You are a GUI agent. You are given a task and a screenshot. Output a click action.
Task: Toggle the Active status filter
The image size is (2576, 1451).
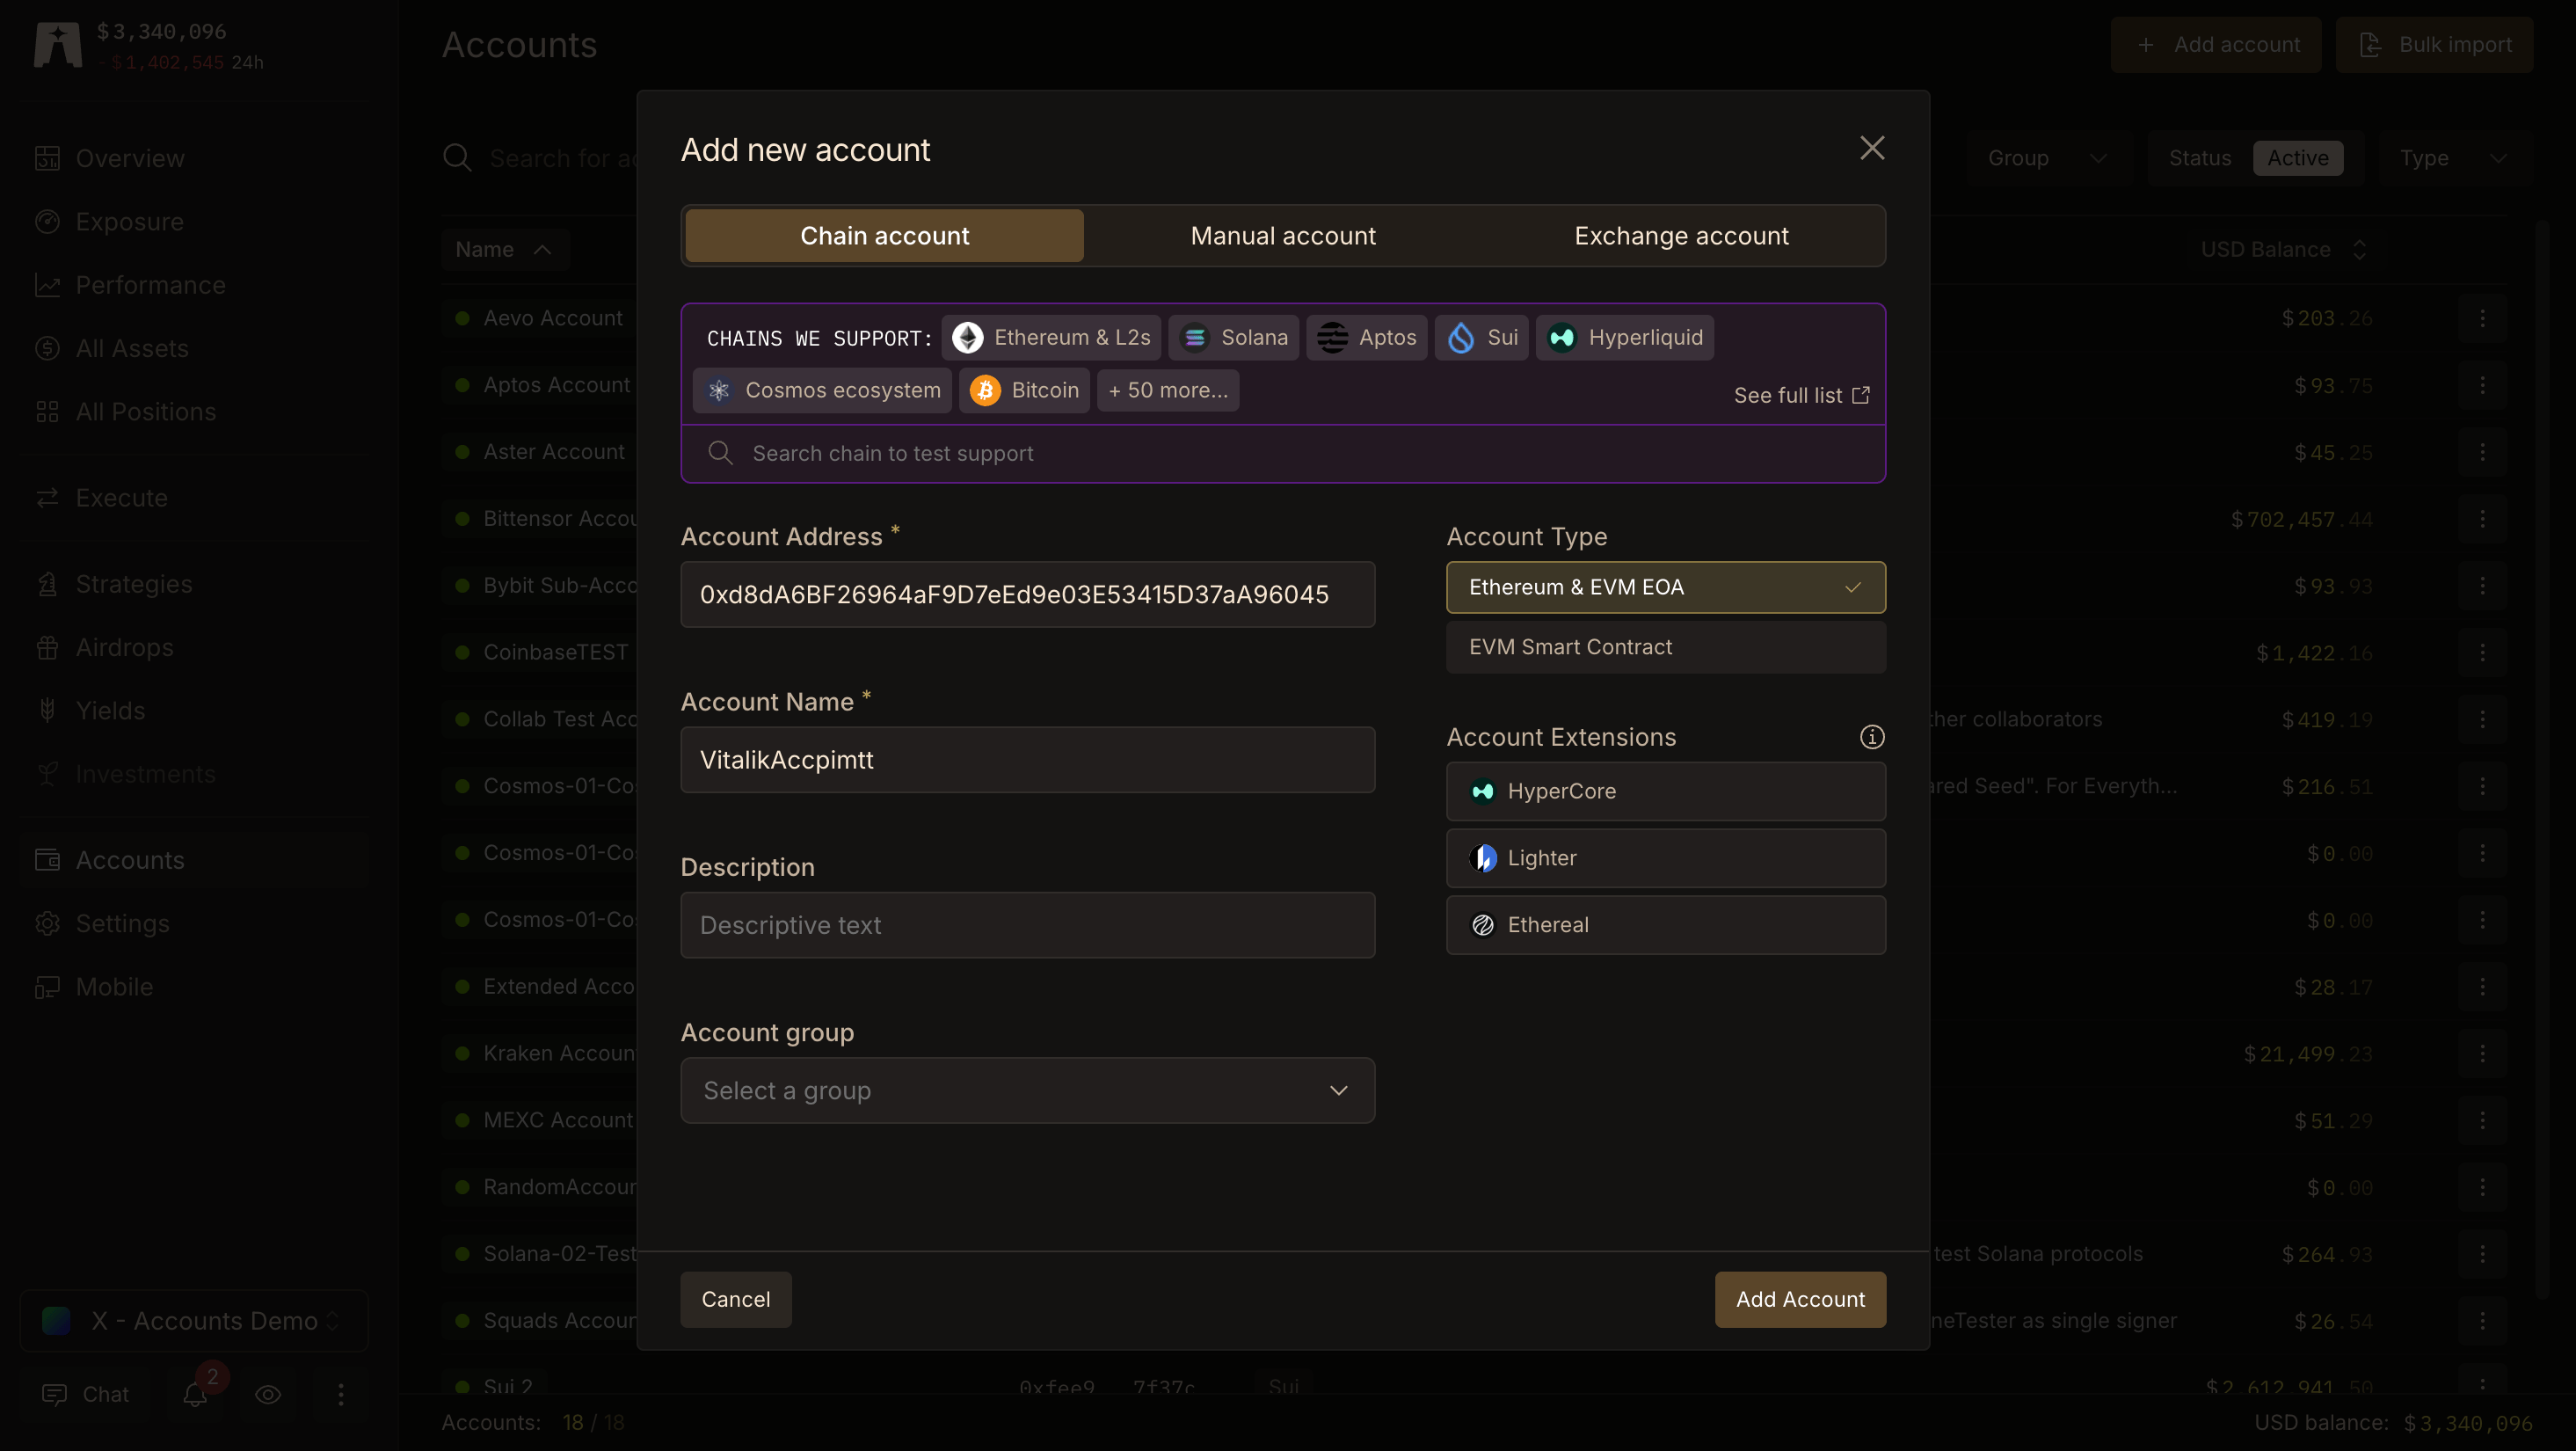(2297, 158)
